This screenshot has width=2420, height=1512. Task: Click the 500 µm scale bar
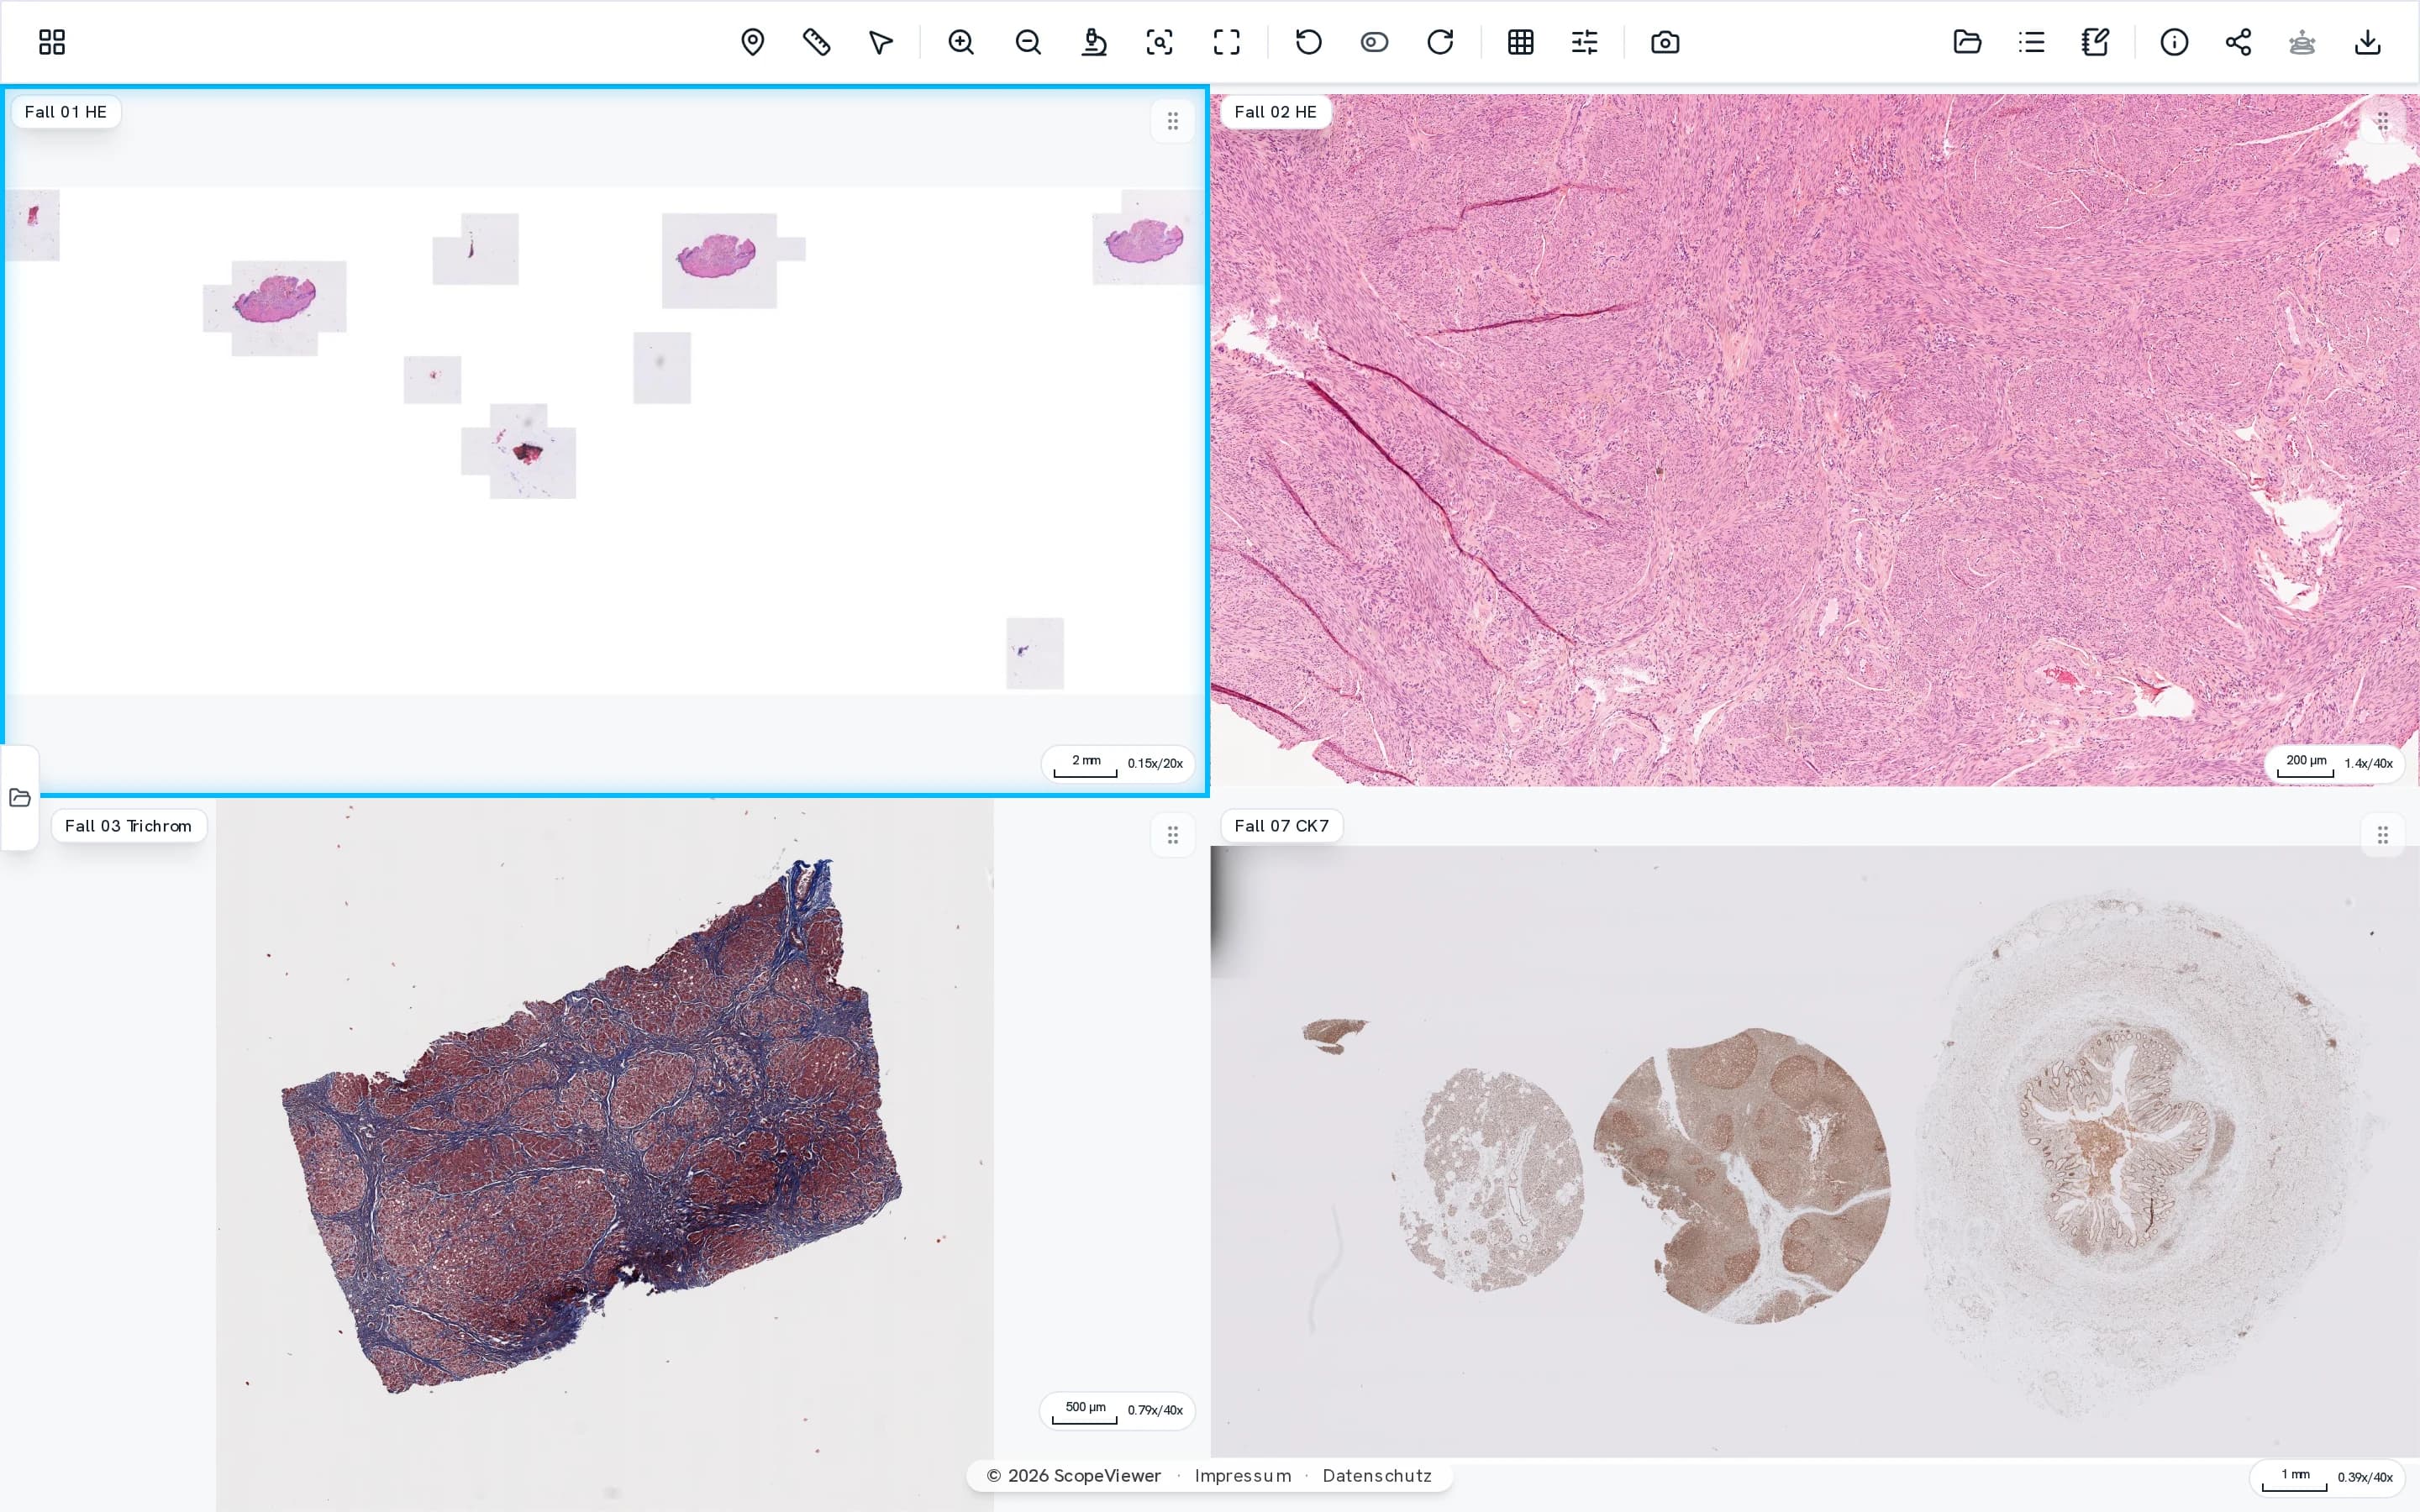(1085, 1412)
